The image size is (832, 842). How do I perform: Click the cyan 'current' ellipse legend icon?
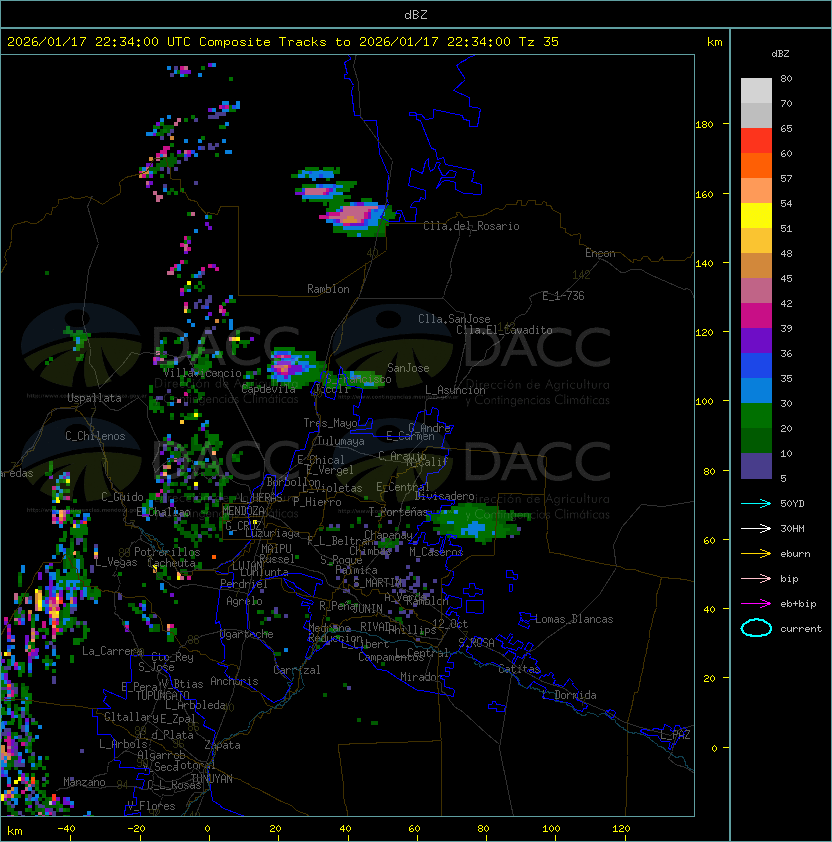point(756,628)
